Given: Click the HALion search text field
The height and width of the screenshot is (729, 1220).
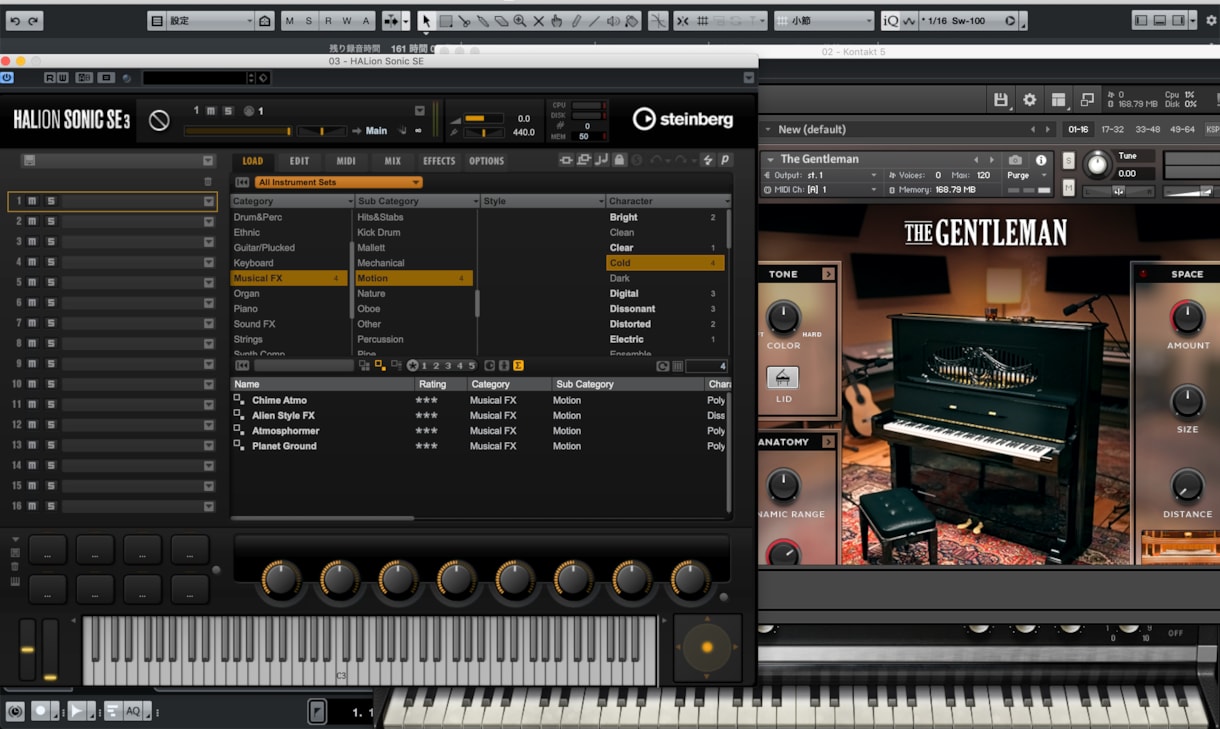Looking at the screenshot, I should tap(304, 366).
